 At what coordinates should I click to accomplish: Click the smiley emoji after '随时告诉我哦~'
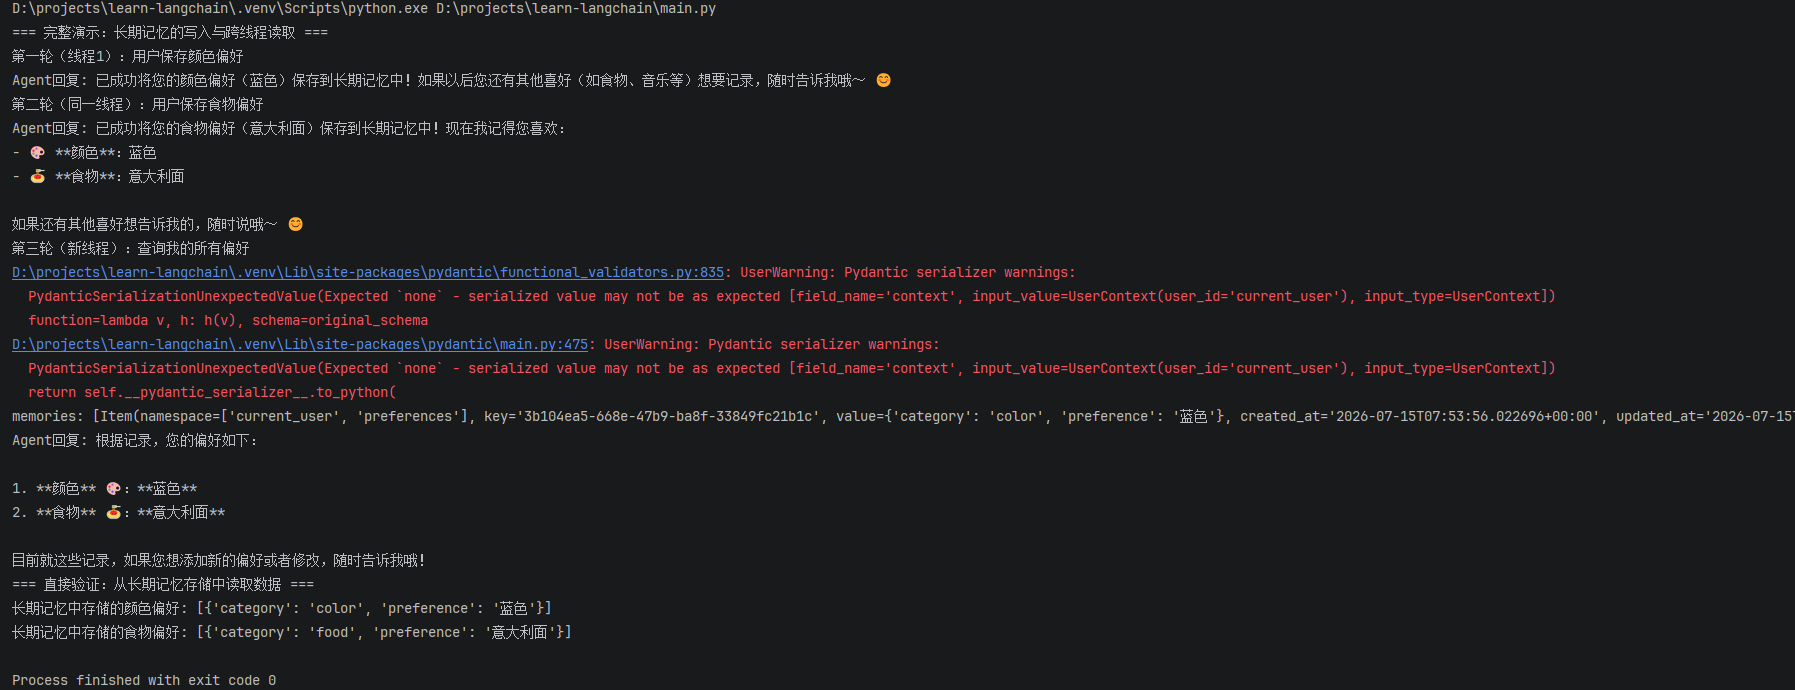(x=883, y=80)
